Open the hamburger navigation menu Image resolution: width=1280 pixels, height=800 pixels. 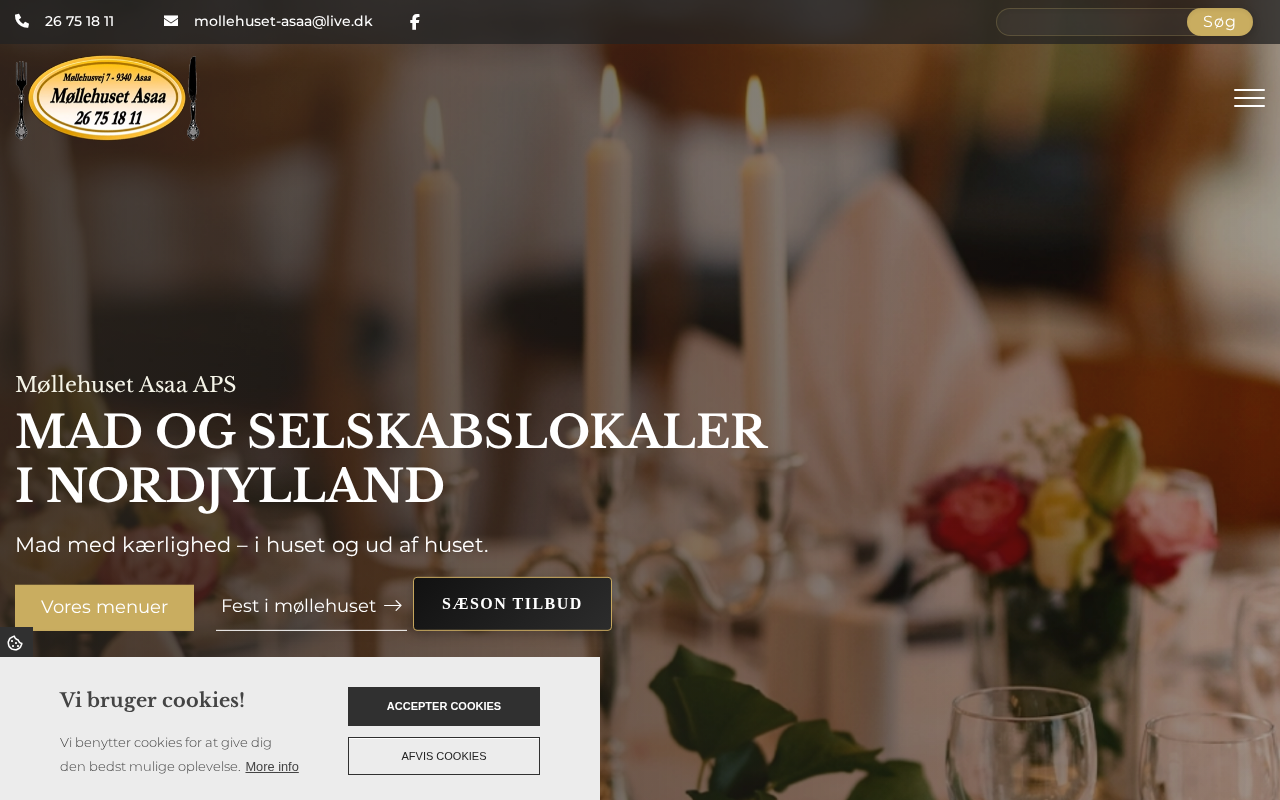[1249, 98]
